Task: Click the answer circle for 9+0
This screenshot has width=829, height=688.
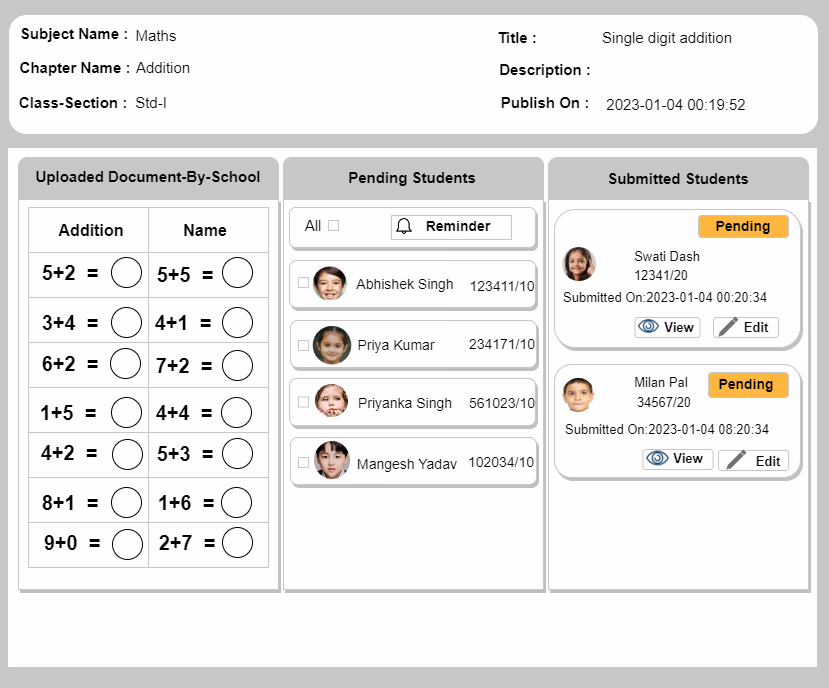Action: click(x=127, y=544)
